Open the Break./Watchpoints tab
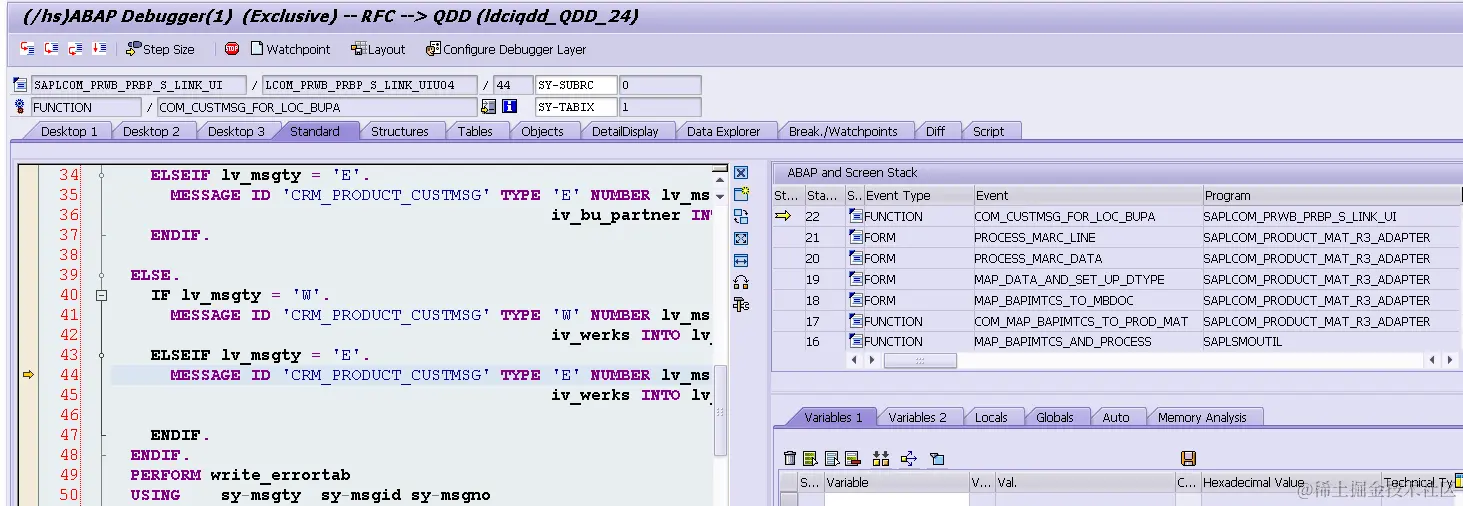 pos(843,131)
